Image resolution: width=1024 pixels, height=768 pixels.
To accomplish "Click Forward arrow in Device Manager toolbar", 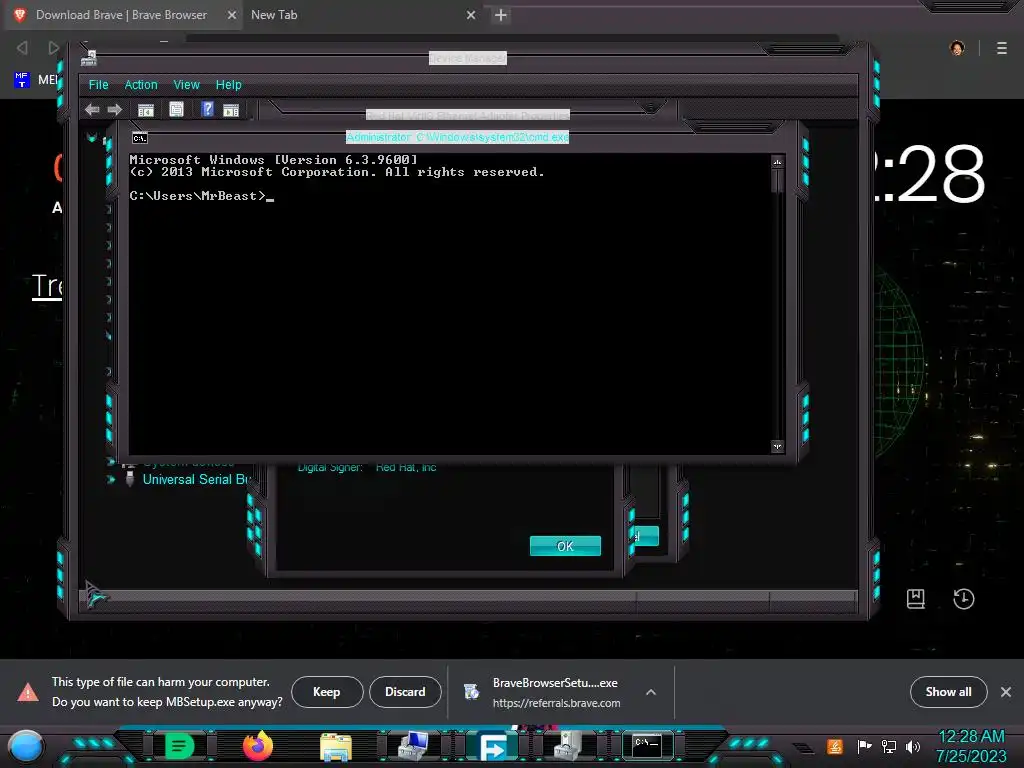I will 115,110.
